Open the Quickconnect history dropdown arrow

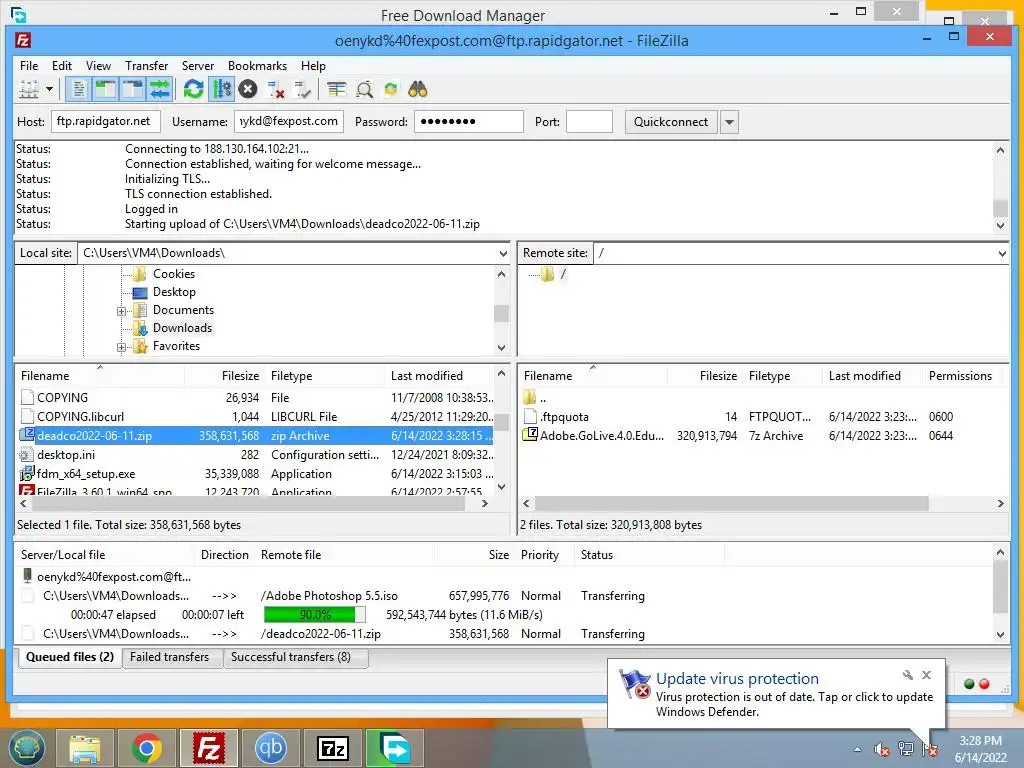click(x=729, y=121)
